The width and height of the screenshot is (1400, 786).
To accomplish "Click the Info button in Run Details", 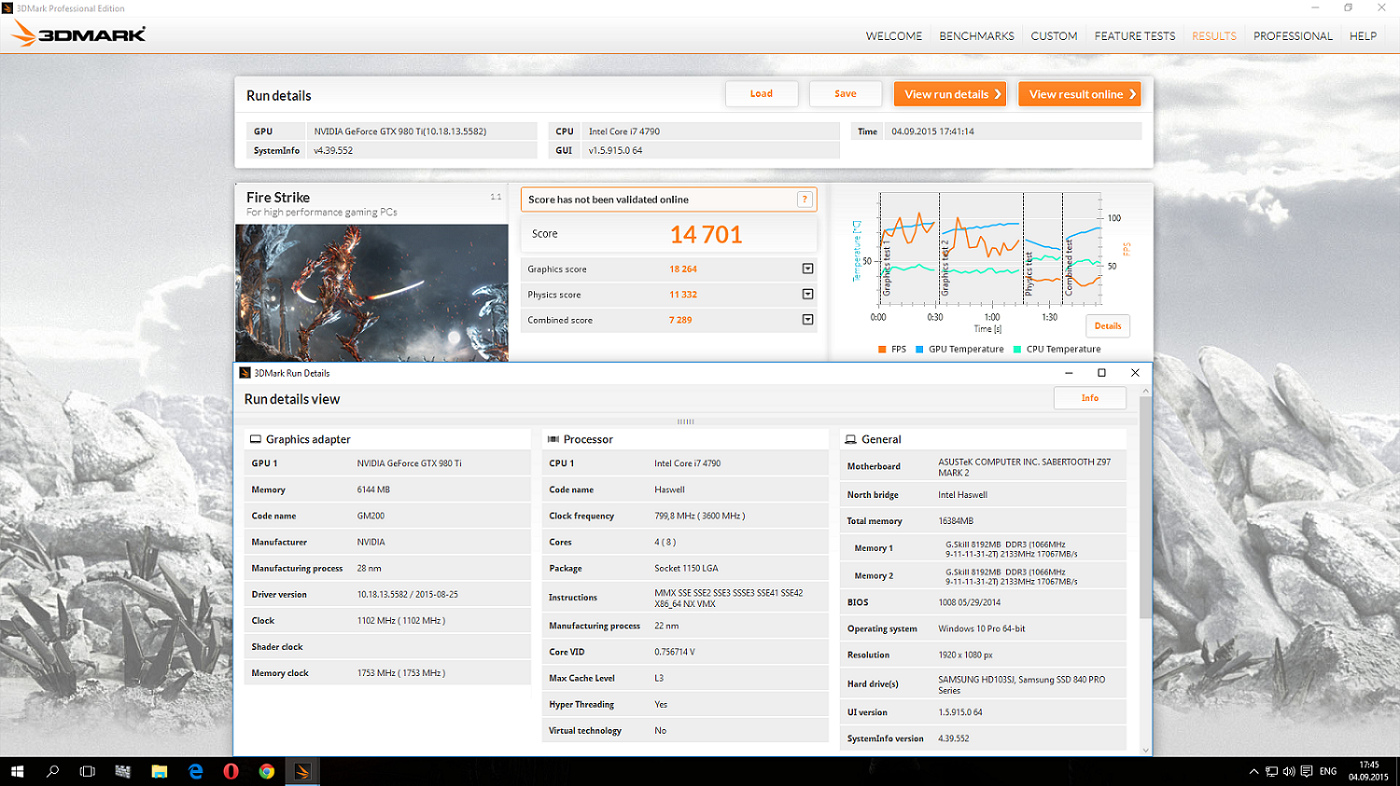I will [x=1090, y=398].
